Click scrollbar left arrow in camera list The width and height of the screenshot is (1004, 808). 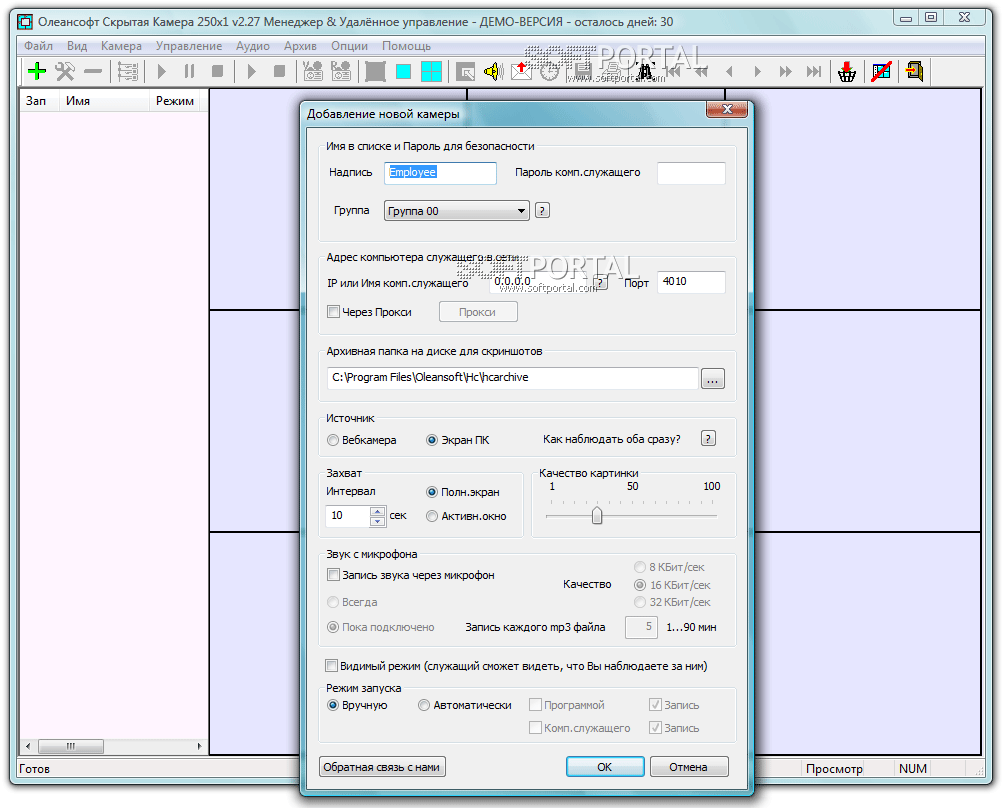point(28,746)
